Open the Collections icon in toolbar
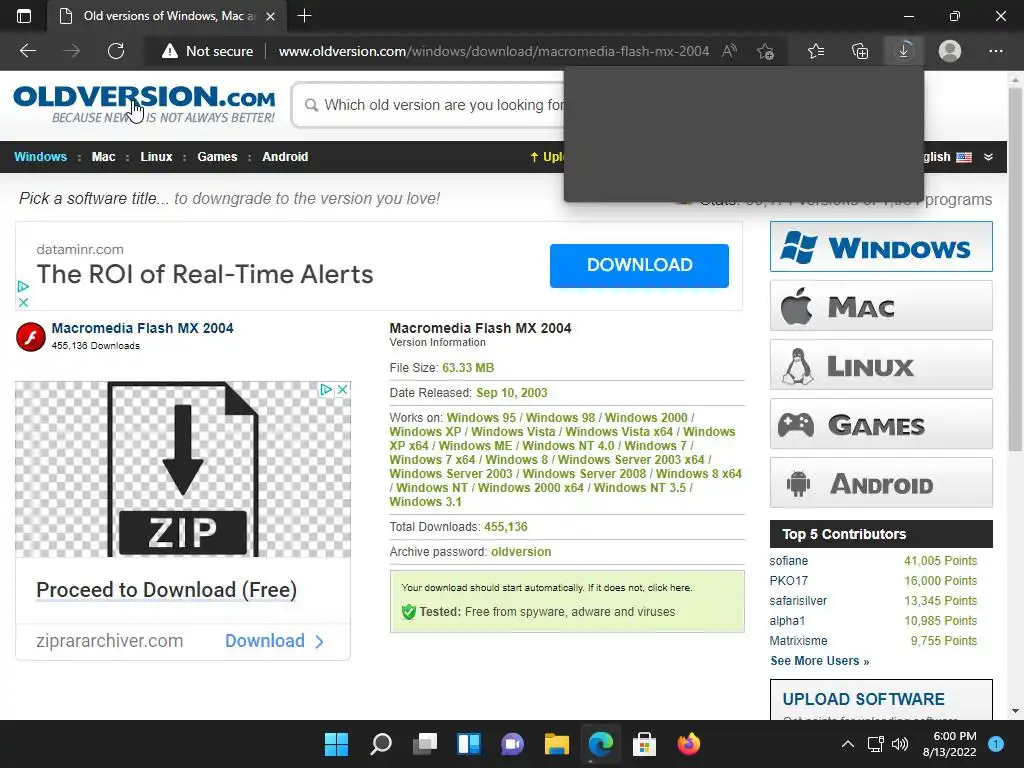Image resolution: width=1024 pixels, height=768 pixels. pyautogui.click(x=860, y=51)
